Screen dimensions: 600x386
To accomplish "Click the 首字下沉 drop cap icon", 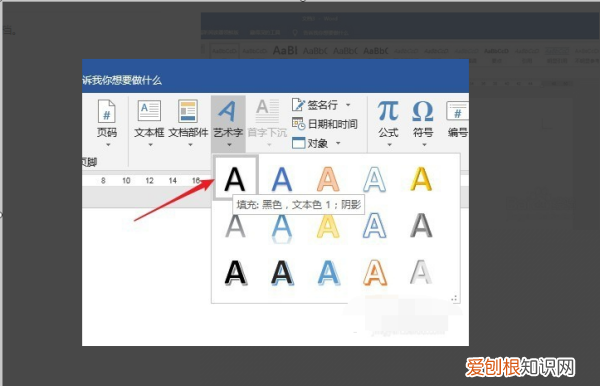I will click(x=267, y=111).
